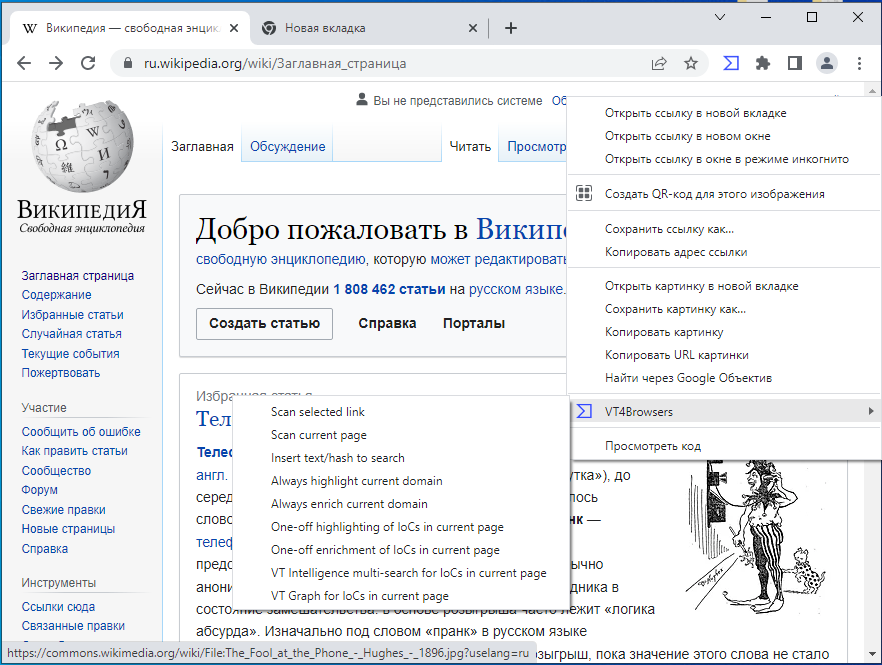The height and width of the screenshot is (665, 882).
Task: Click the user icon beside login notice
Action: click(x=362, y=100)
